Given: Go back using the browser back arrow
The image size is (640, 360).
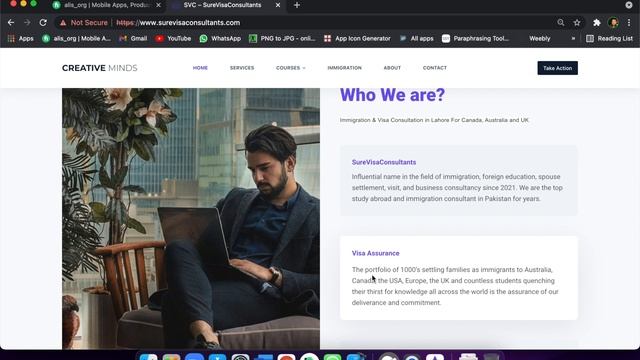Looking at the screenshot, I should coord(11,22).
